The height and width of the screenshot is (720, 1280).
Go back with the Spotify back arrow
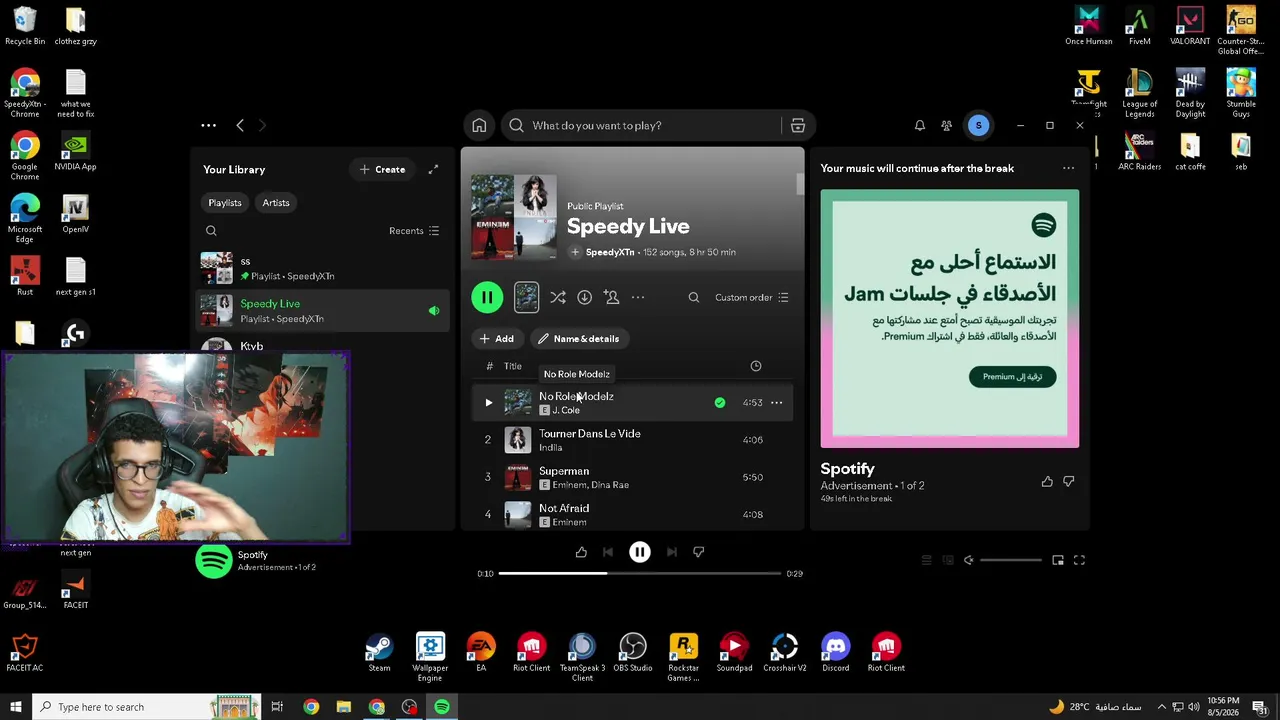[x=240, y=125]
